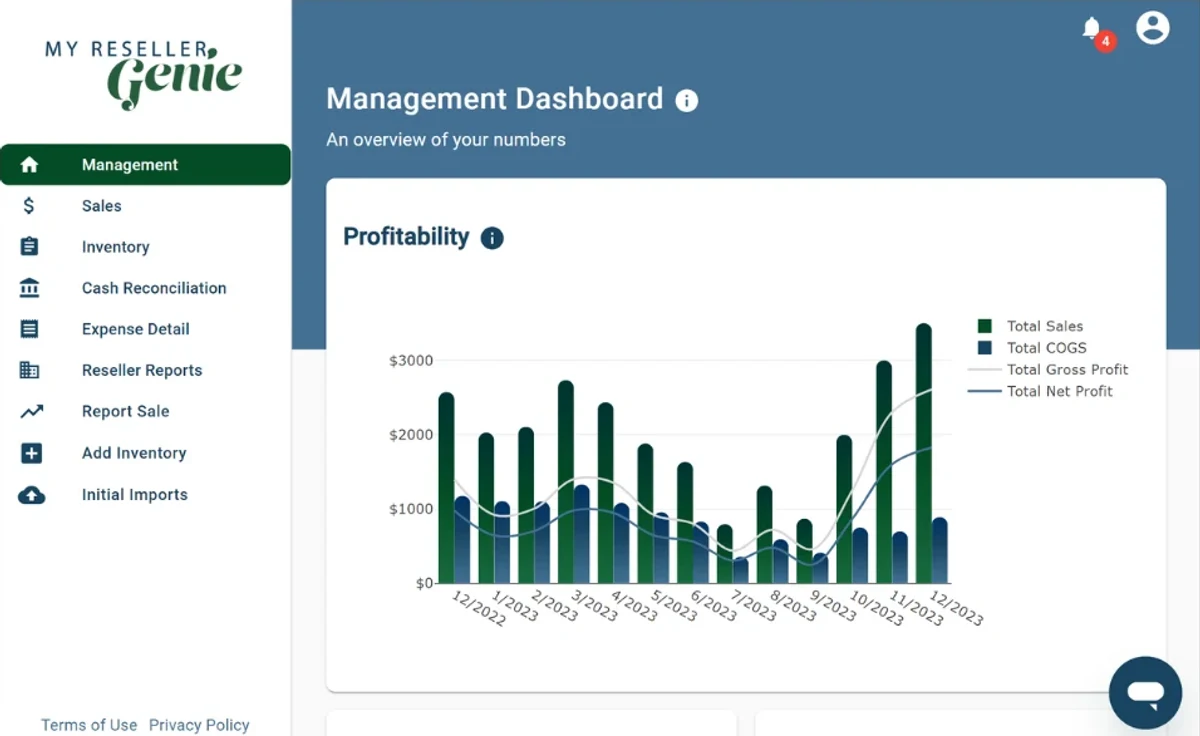This screenshot has width=1200, height=736.
Task: Click the 6/2023 x-axis label
Action: pos(713,606)
